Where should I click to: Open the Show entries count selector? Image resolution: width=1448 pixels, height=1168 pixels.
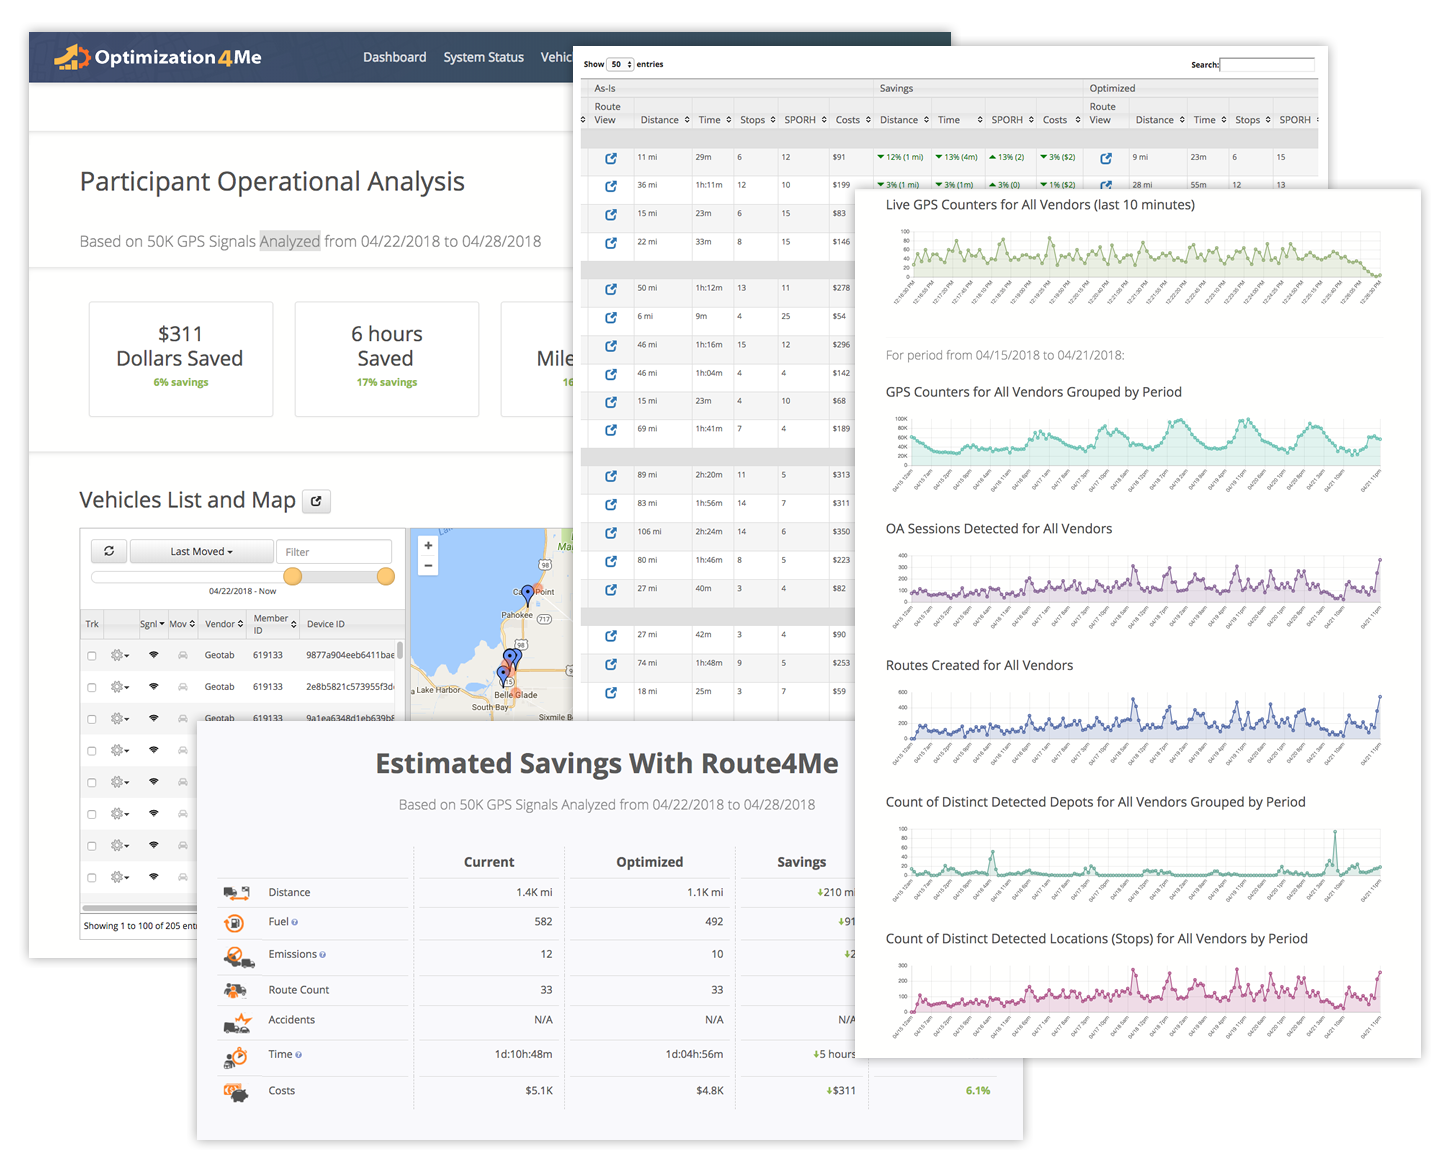click(x=620, y=64)
